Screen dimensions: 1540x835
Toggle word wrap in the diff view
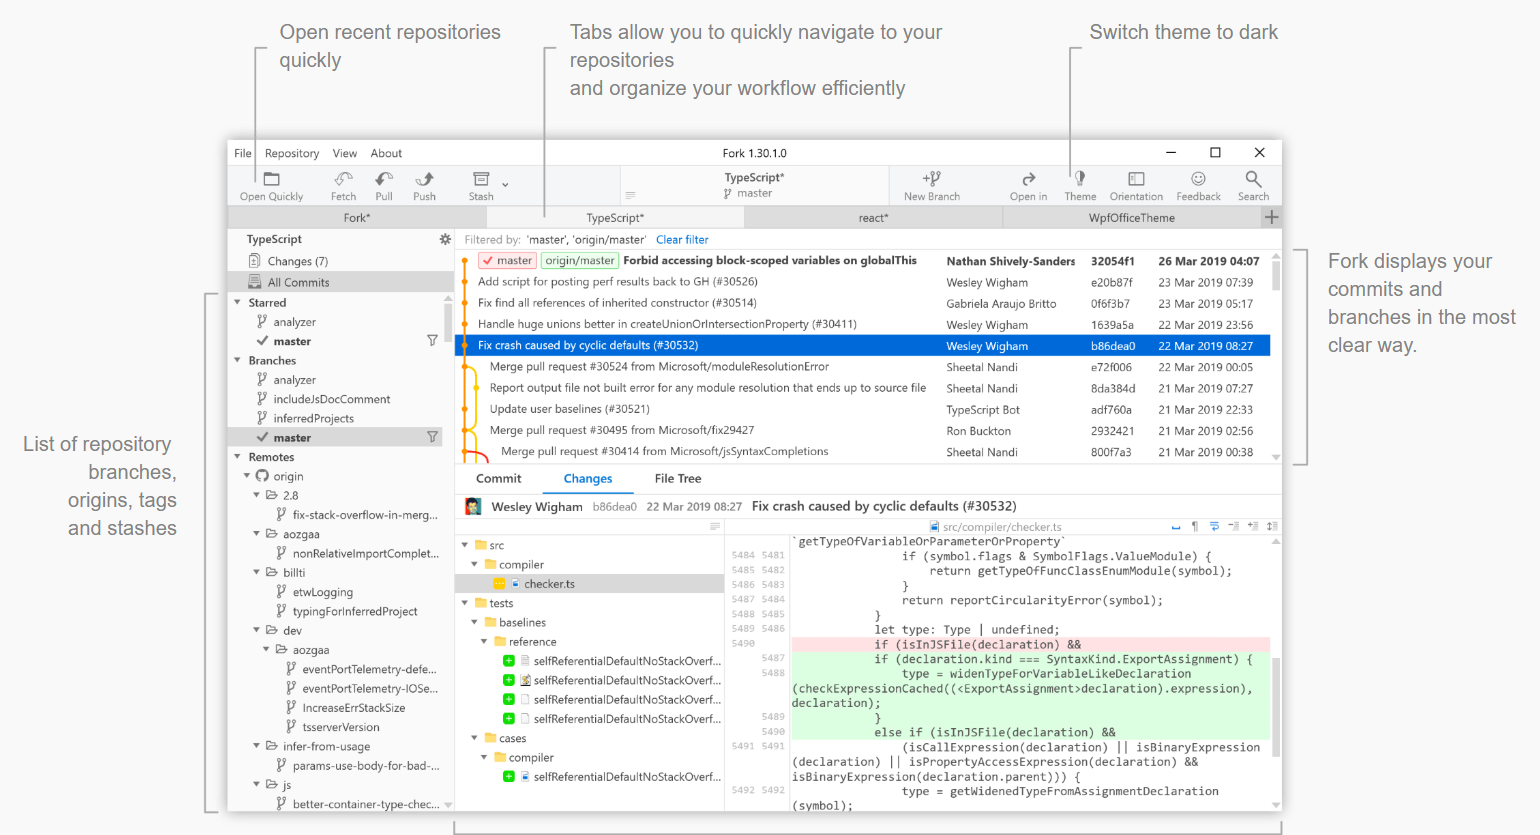[1215, 525]
